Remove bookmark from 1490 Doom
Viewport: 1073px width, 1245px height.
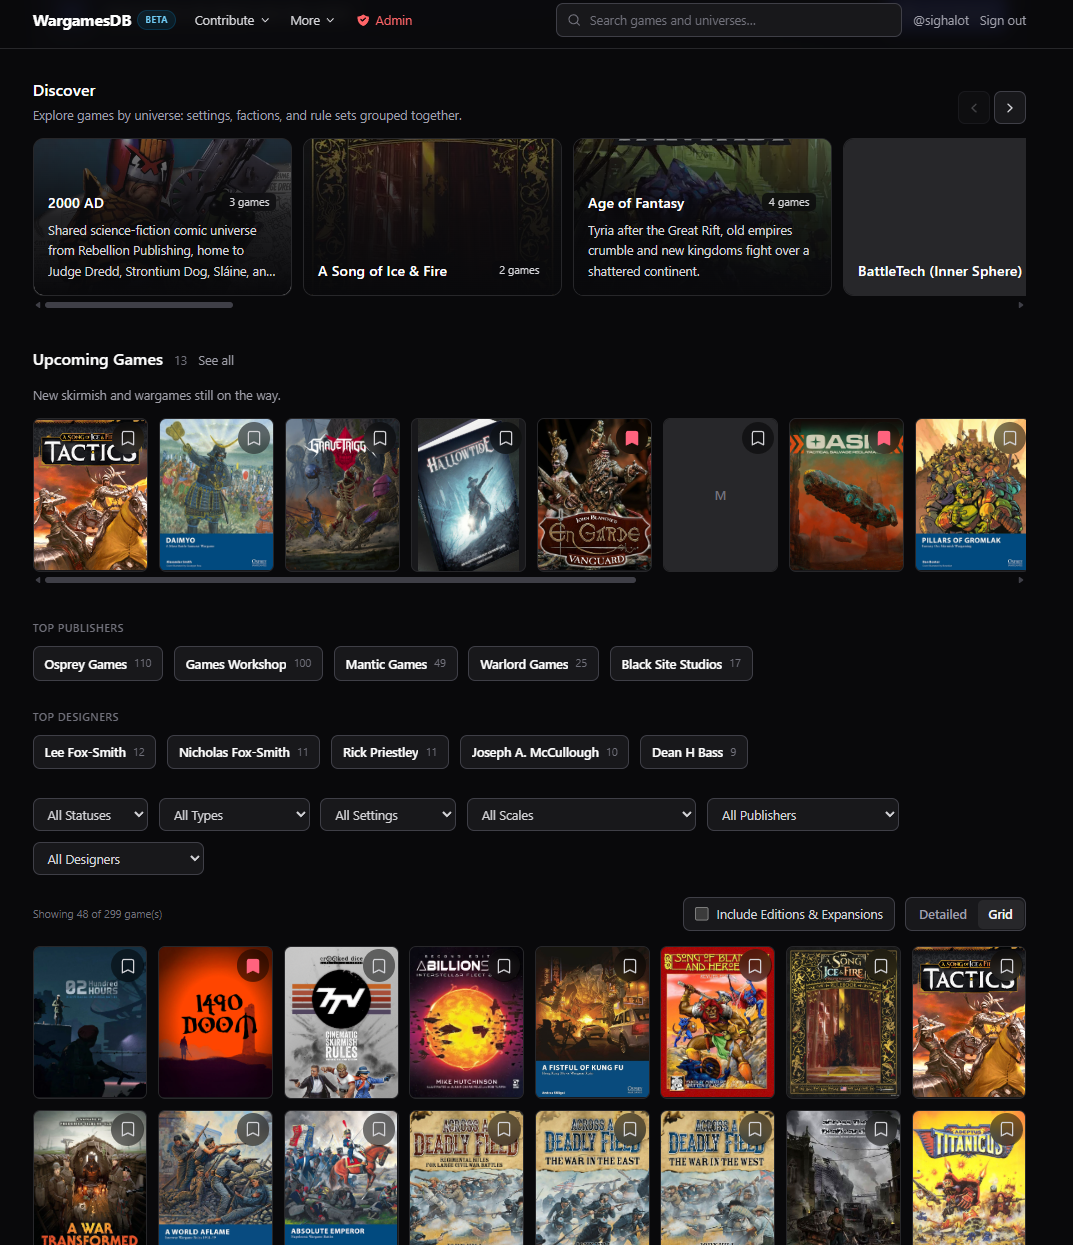(x=253, y=966)
